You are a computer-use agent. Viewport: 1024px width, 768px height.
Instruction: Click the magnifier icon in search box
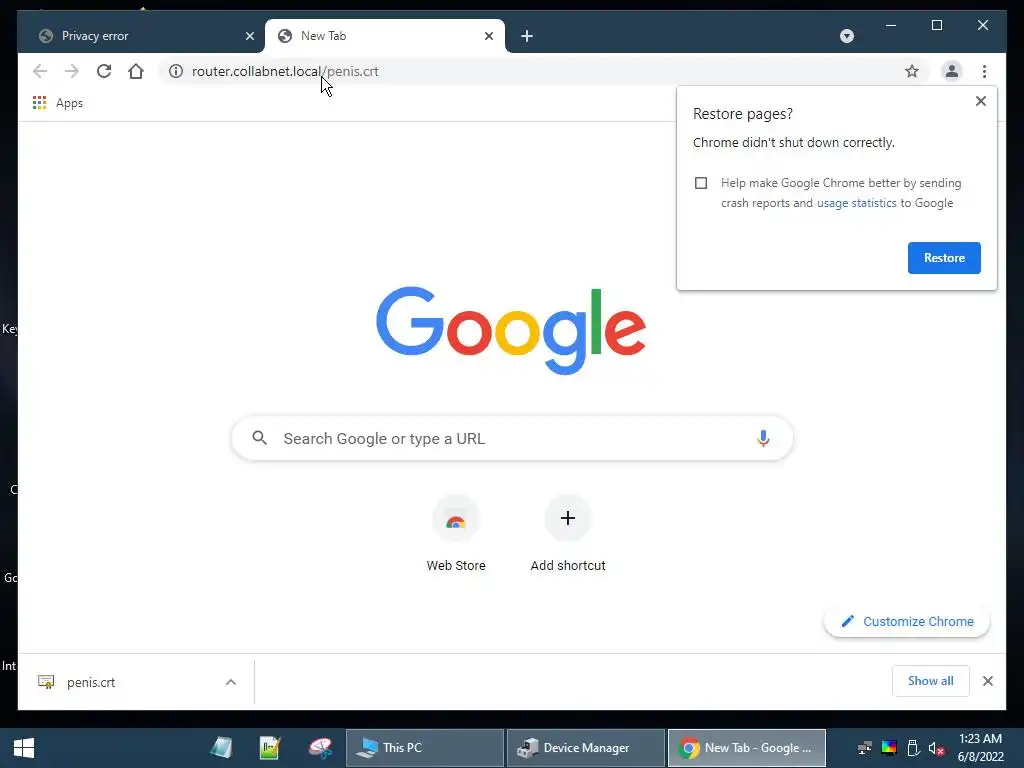[x=259, y=438]
